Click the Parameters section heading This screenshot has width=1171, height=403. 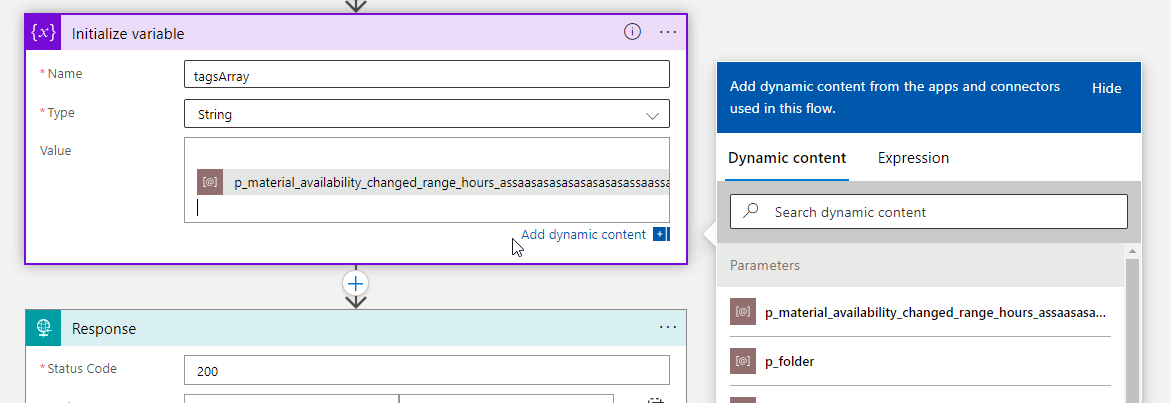[x=765, y=265]
